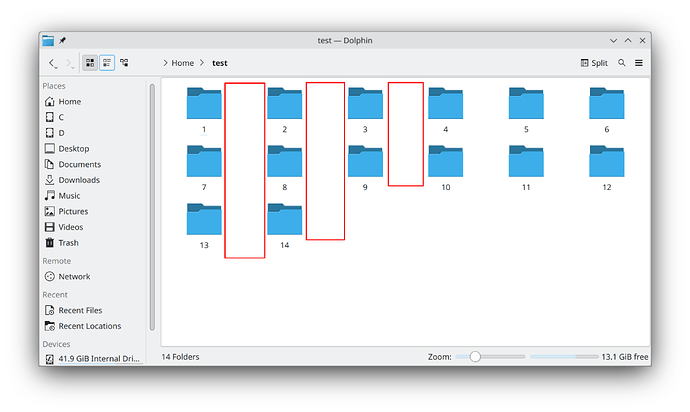The image size is (690, 412).
Task: Open the hamburger menu
Action: tap(638, 63)
